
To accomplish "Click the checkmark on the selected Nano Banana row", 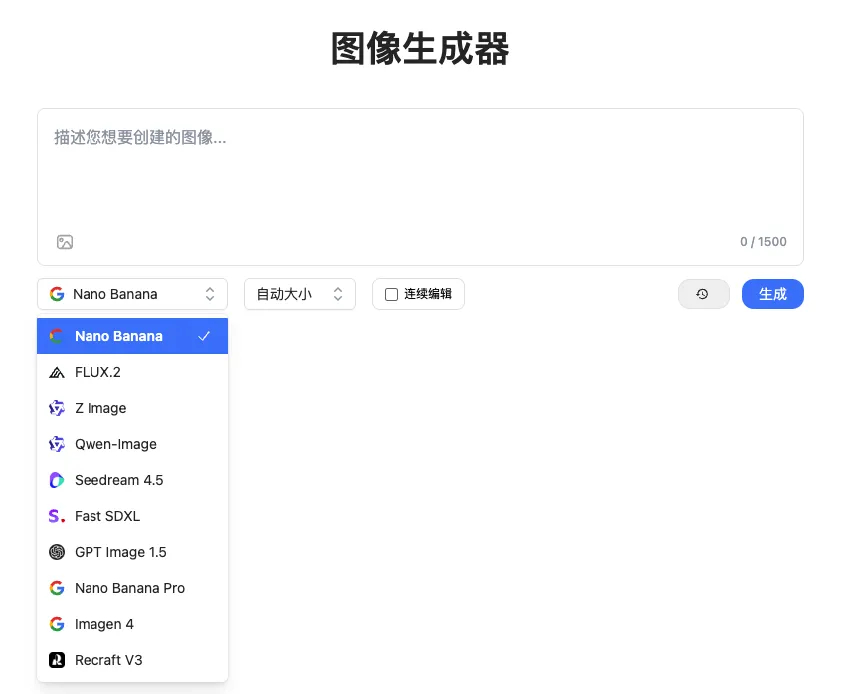I will coord(204,336).
